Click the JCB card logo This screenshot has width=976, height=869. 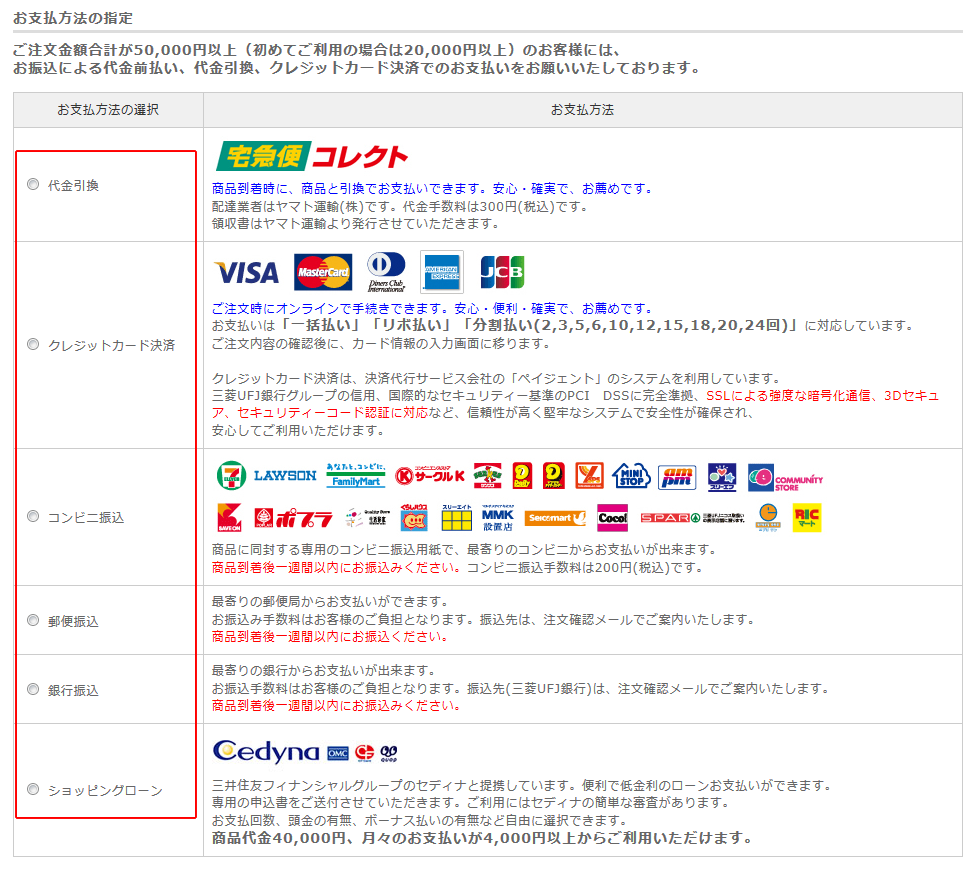click(502, 272)
